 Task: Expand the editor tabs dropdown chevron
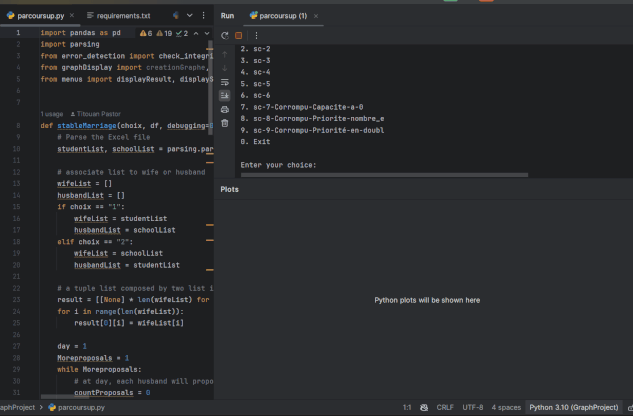191,16
